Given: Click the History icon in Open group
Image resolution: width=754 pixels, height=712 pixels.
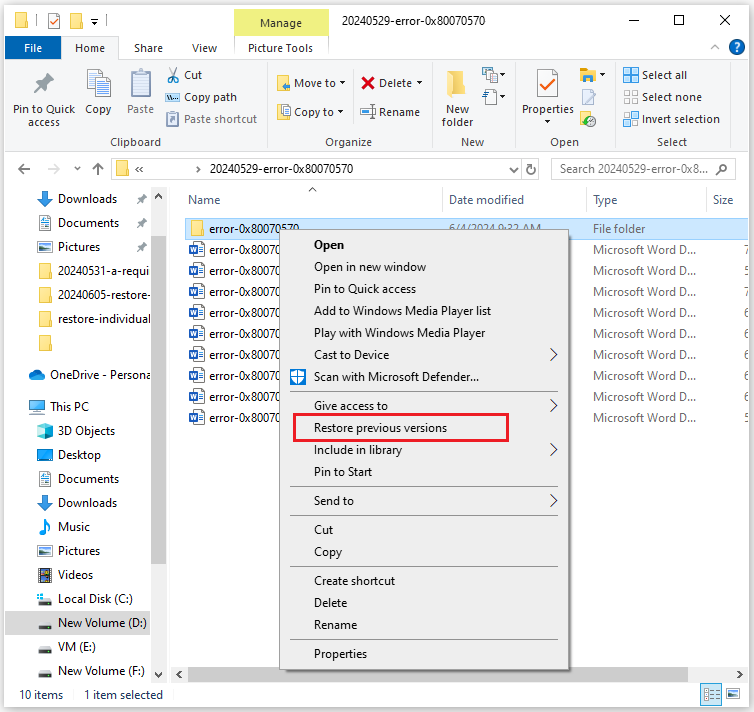Looking at the screenshot, I should [589, 119].
